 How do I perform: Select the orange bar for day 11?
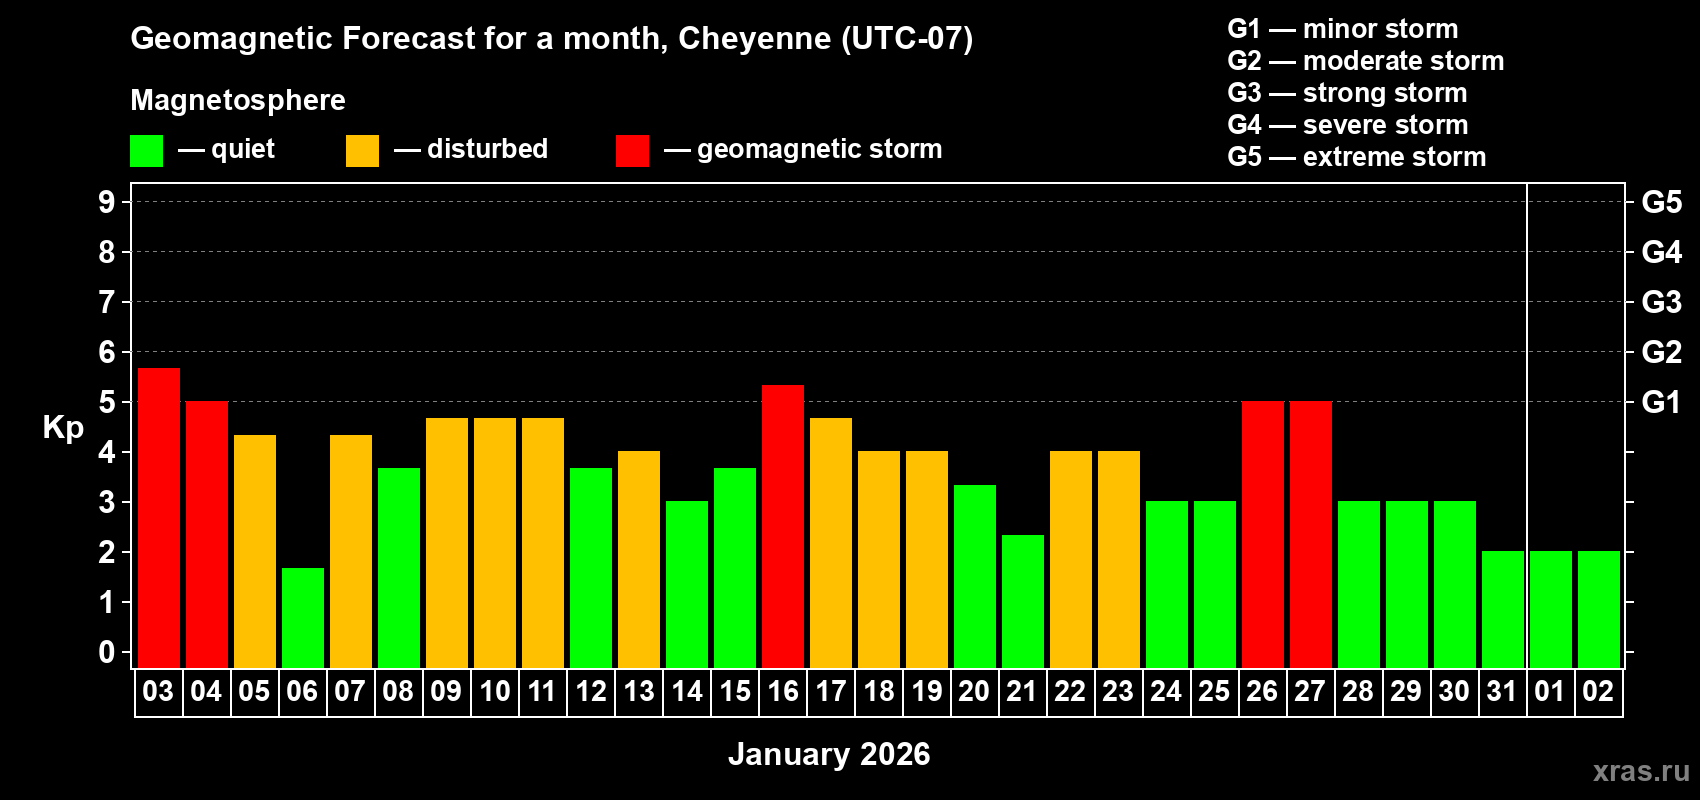[543, 543]
